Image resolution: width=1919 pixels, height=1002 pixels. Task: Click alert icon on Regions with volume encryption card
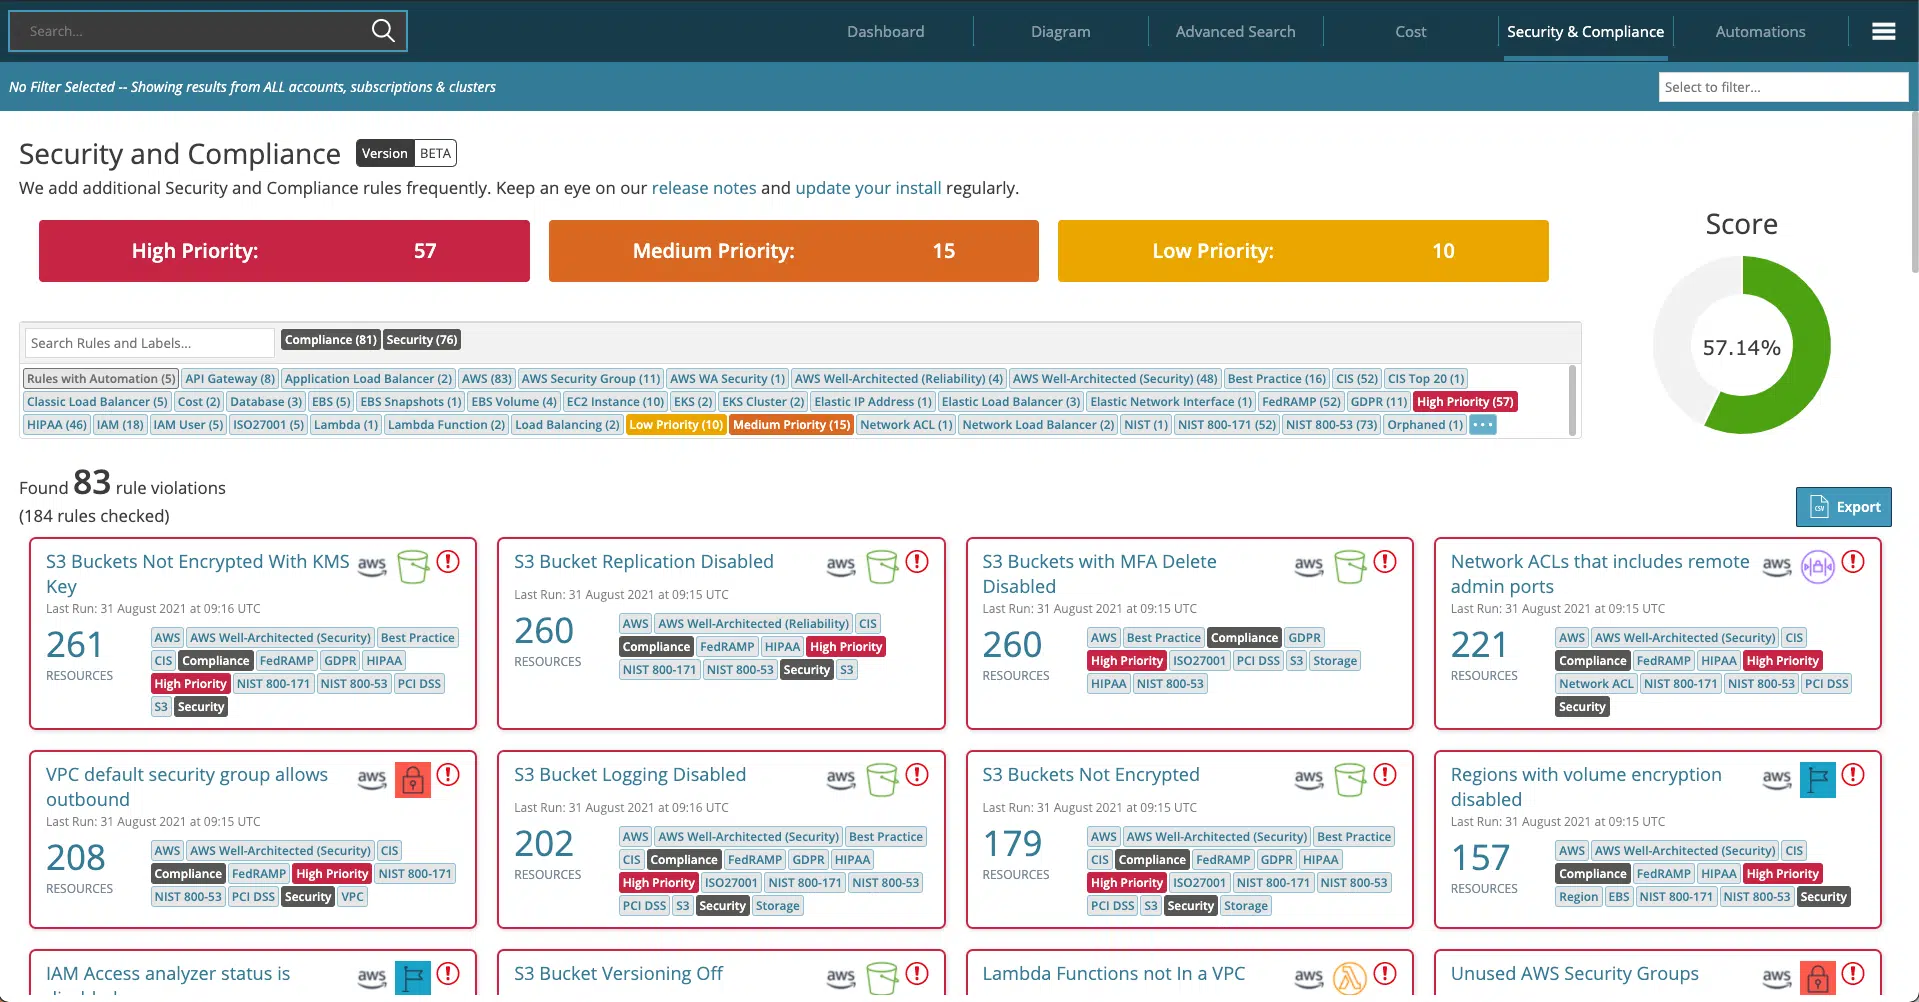pos(1853,774)
